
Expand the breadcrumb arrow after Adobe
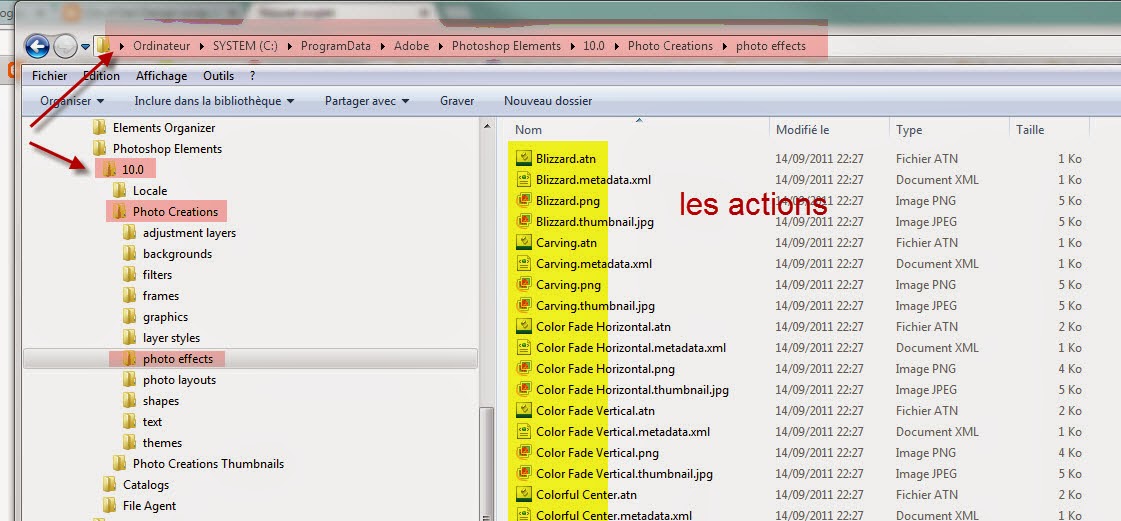pos(440,46)
